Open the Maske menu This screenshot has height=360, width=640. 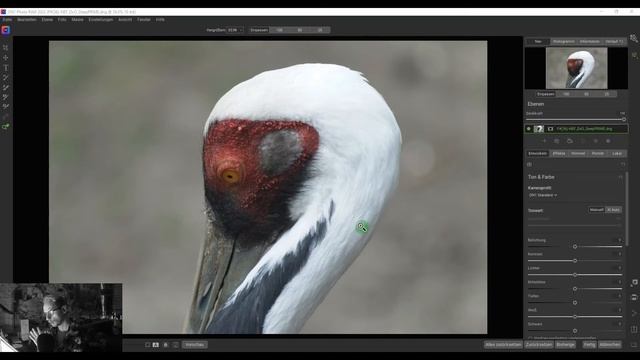point(78,20)
